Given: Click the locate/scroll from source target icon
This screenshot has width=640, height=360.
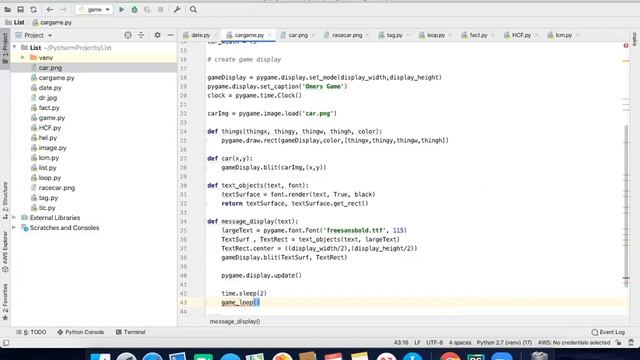Looking at the screenshot, I should coord(128,35).
